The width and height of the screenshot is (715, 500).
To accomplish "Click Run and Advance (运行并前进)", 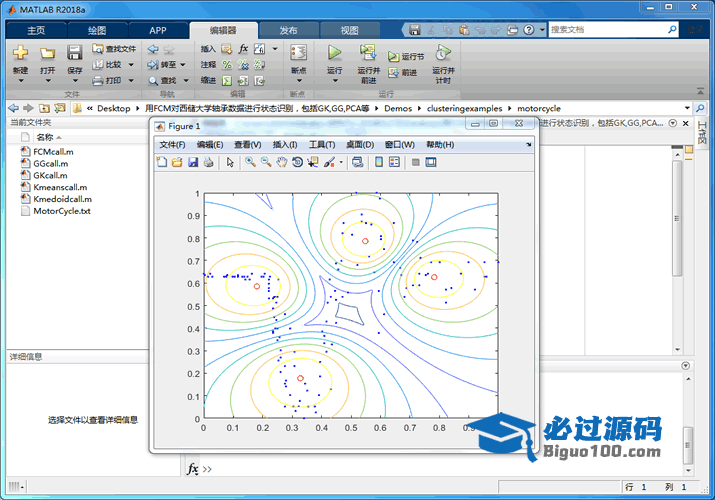I will click(x=368, y=64).
